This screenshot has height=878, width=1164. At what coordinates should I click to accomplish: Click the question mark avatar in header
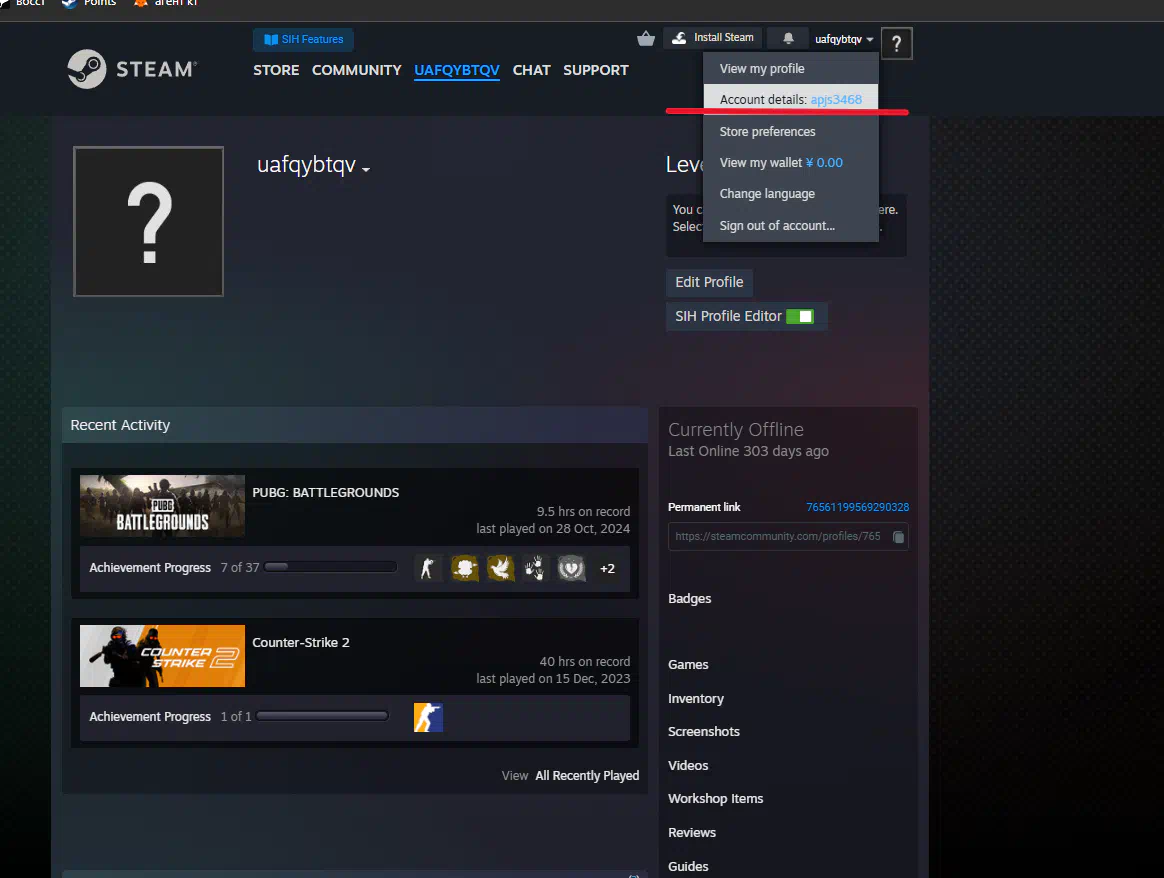[896, 43]
